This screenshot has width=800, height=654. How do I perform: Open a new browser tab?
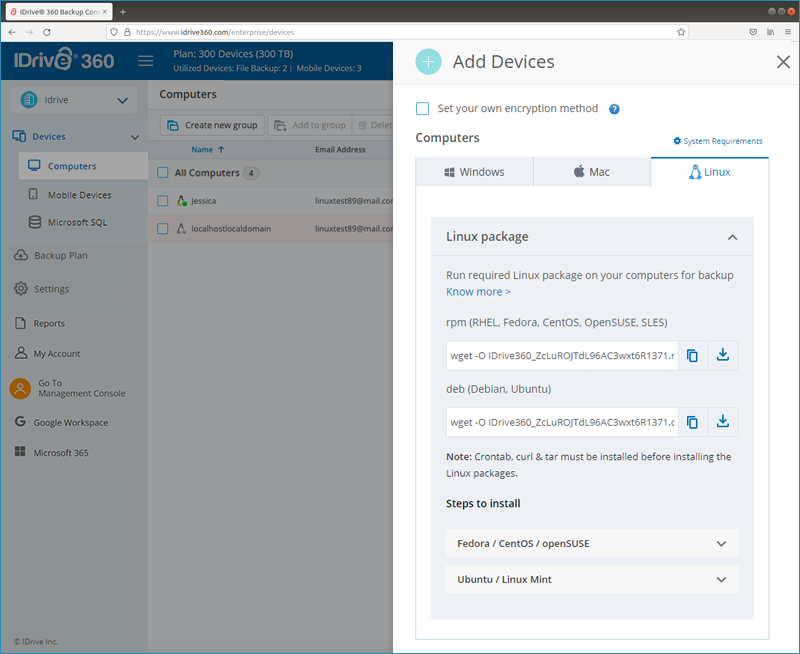point(123,12)
